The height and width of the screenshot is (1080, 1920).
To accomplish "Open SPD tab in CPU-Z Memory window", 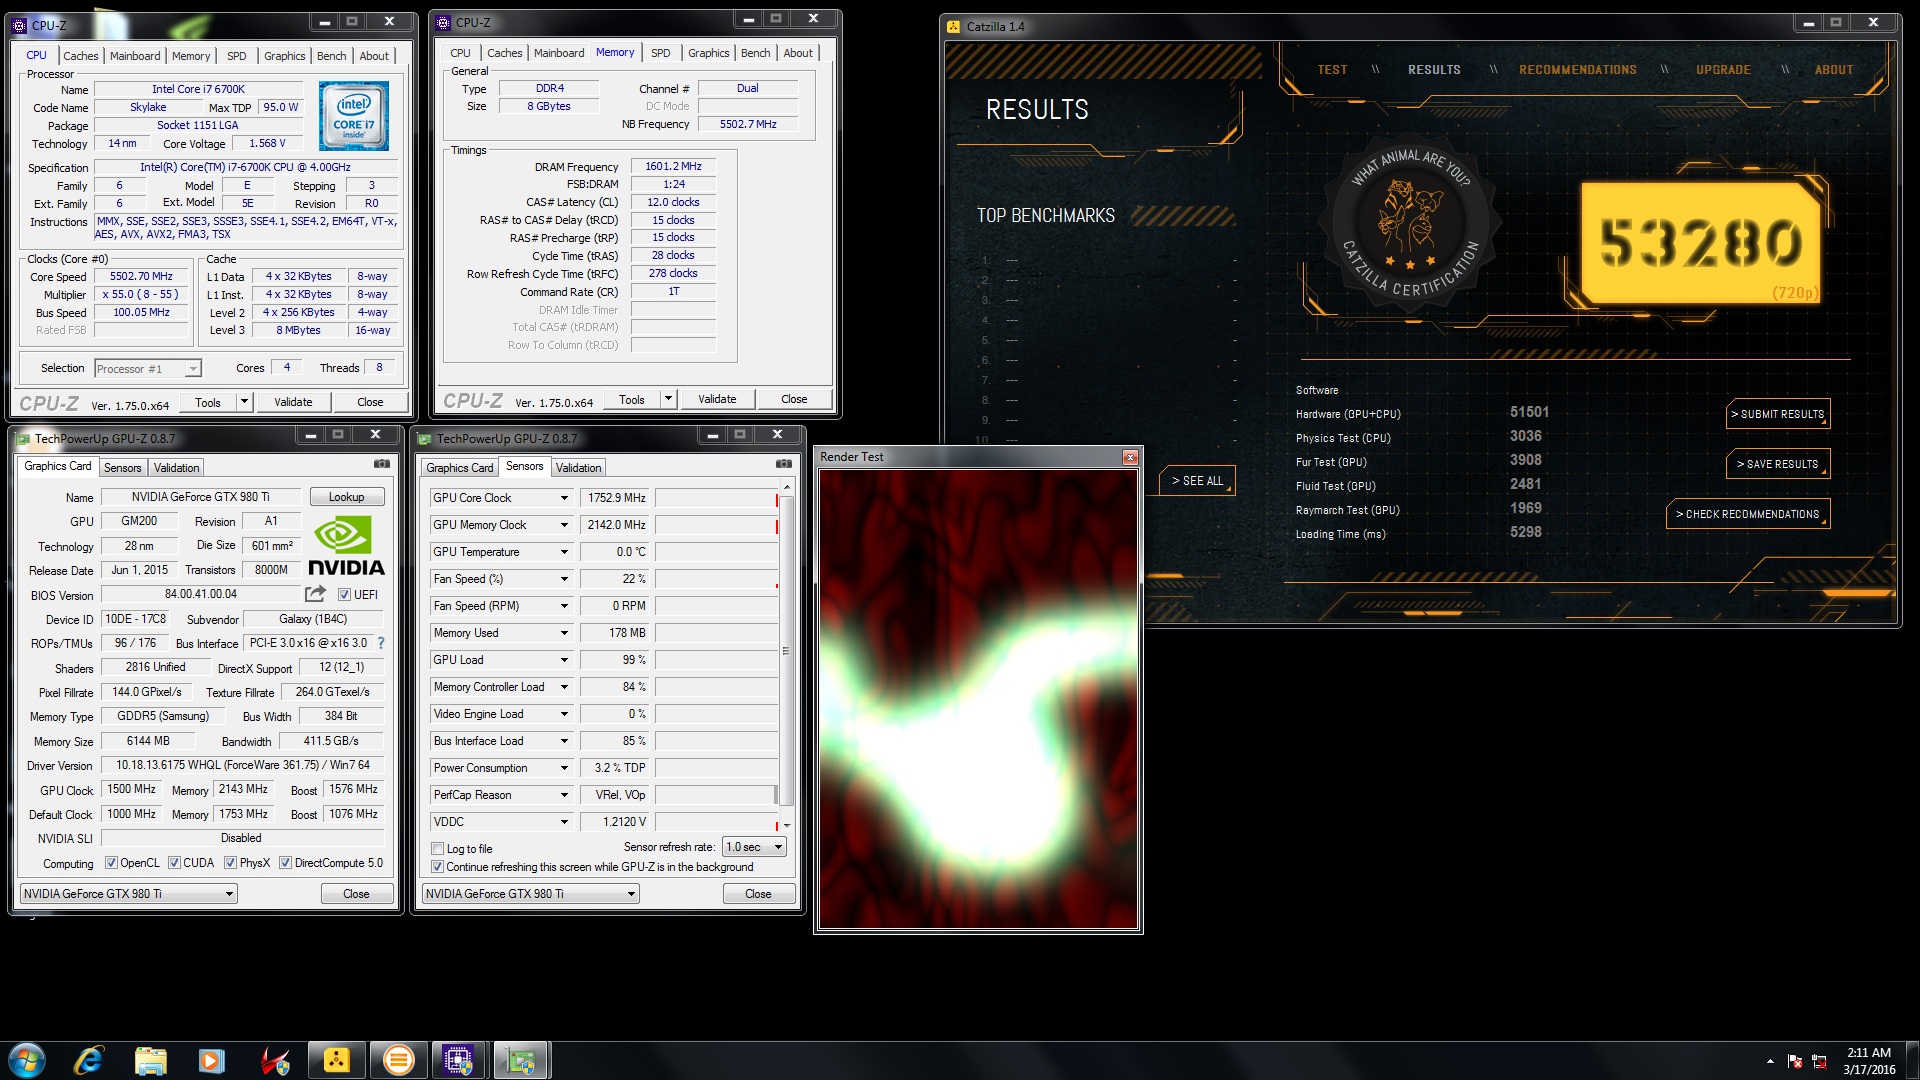I will (661, 53).
